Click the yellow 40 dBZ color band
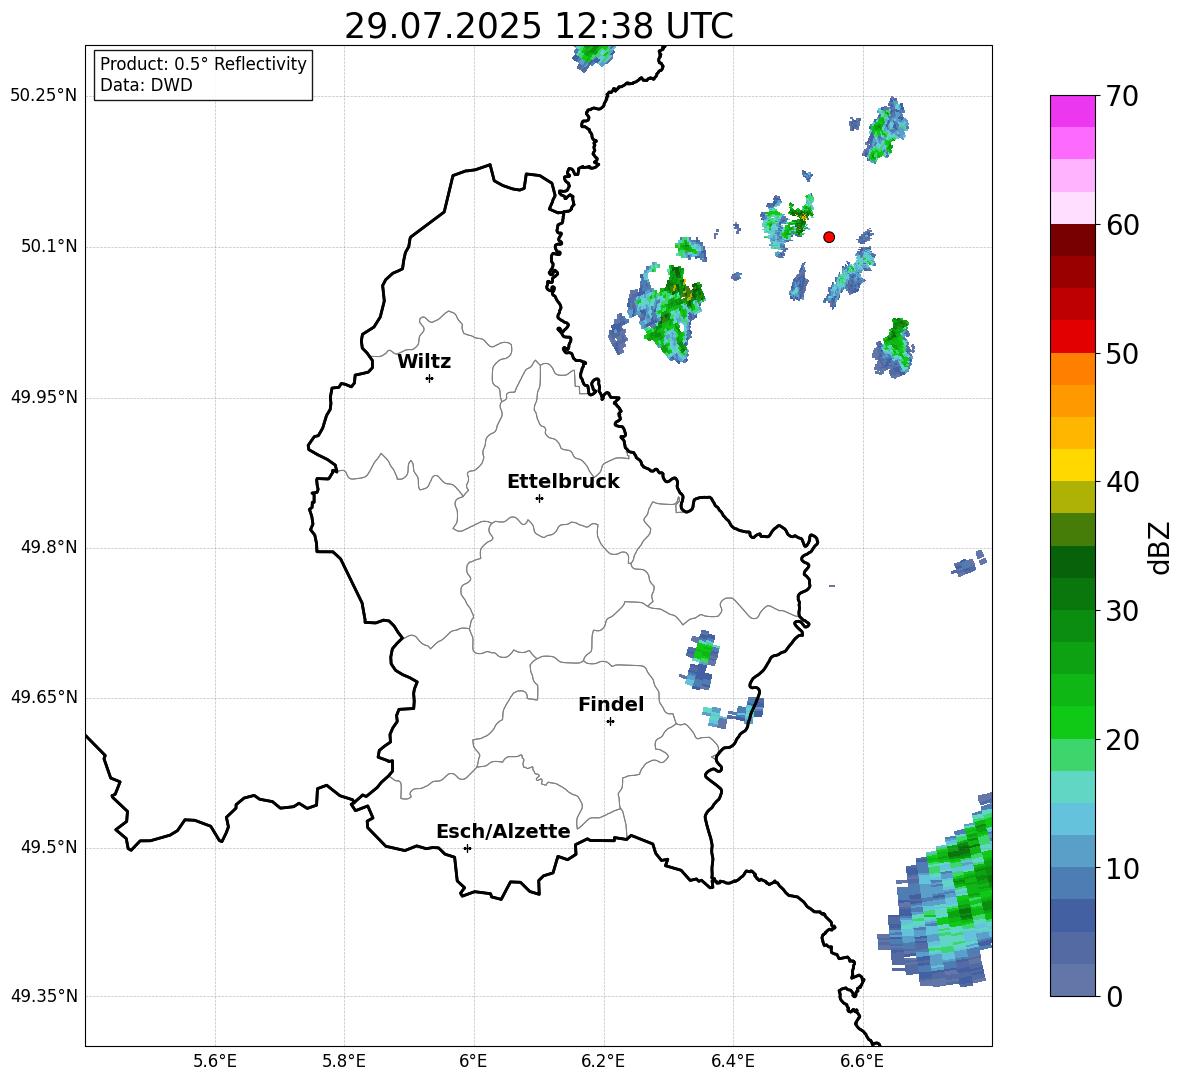The image size is (1184, 1081). click(1072, 465)
